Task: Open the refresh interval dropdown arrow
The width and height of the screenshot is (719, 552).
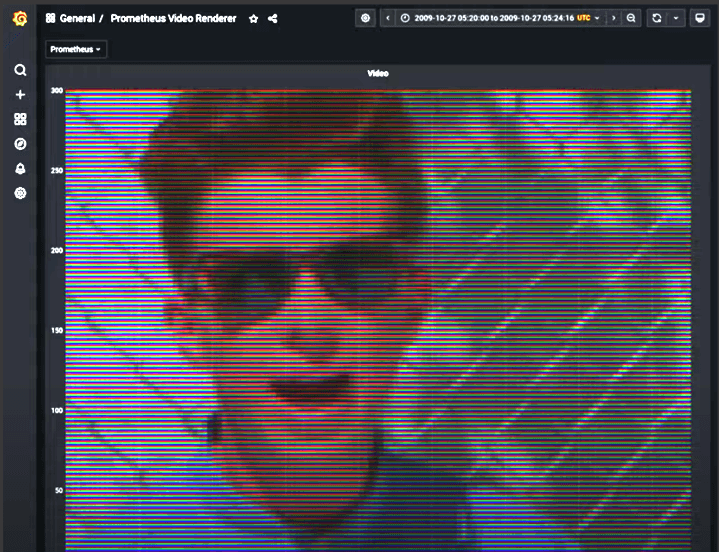Action: [676, 18]
